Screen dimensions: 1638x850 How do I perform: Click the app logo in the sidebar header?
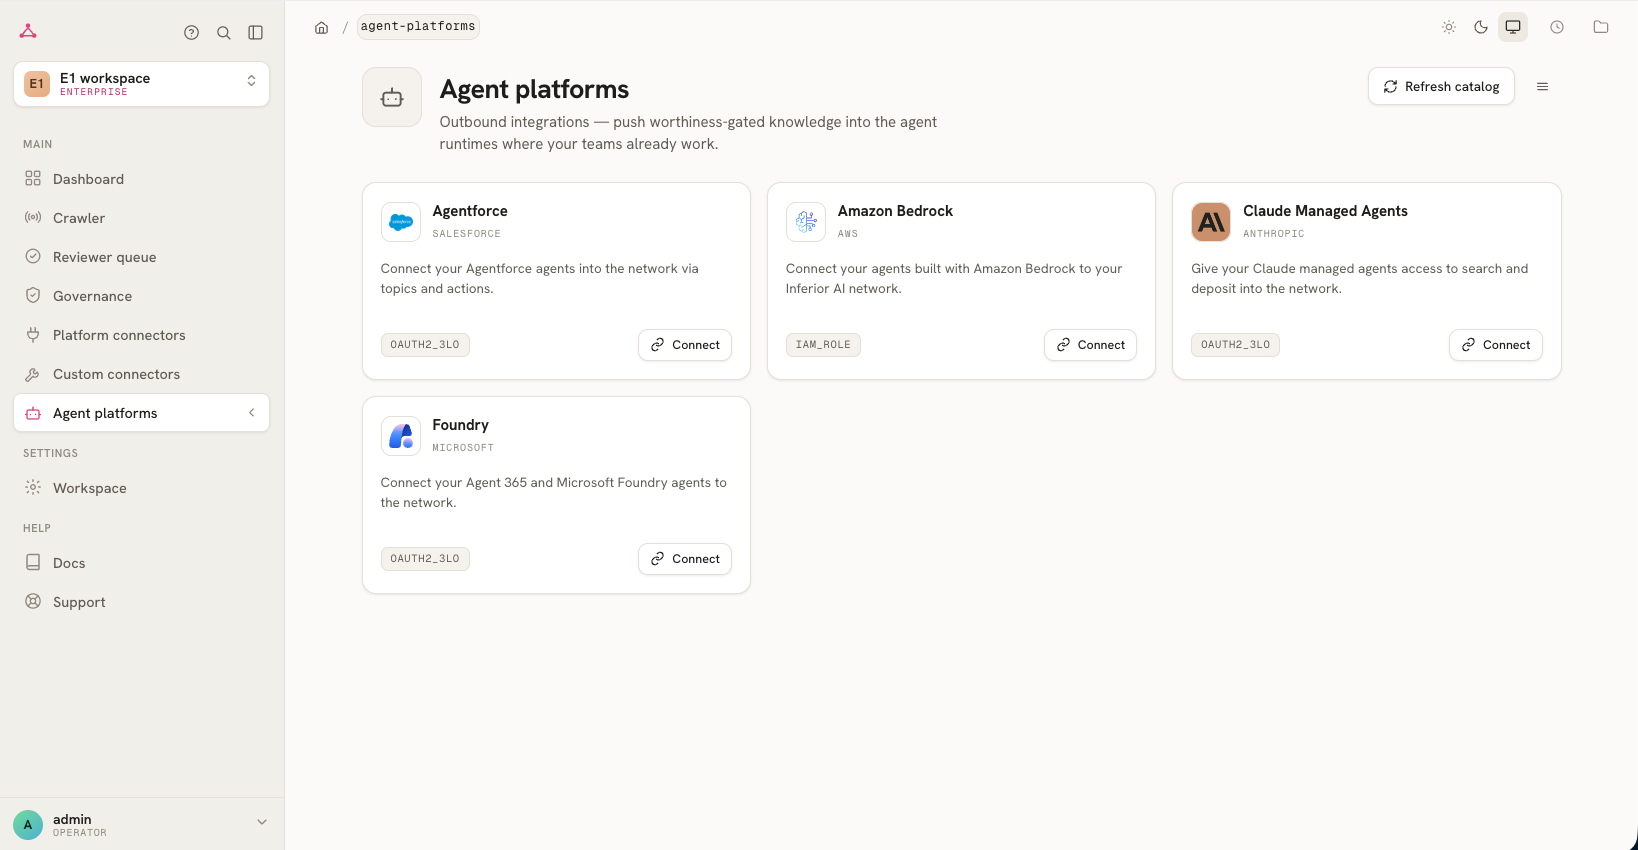pyautogui.click(x=28, y=31)
